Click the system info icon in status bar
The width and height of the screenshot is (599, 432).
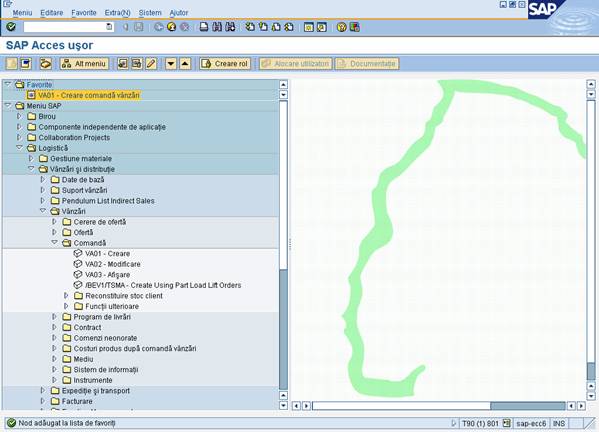507,423
